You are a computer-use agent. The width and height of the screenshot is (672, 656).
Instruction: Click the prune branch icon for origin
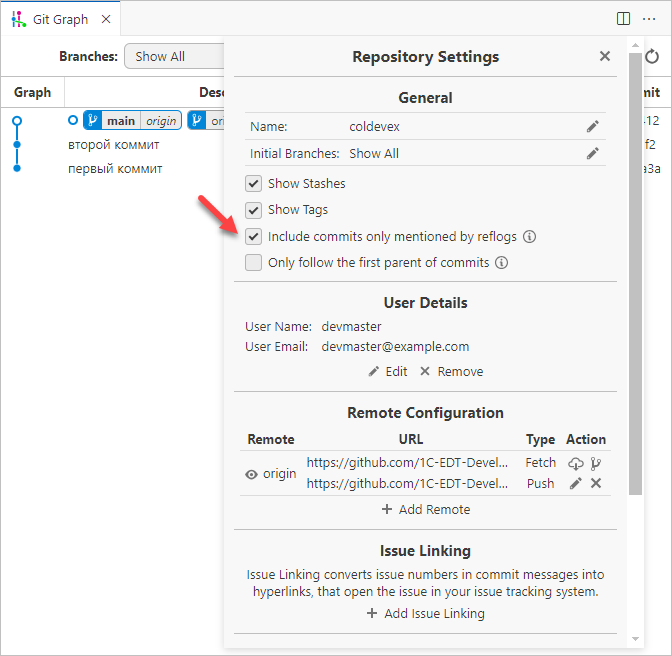pyautogui.click(x=596, y=463)
